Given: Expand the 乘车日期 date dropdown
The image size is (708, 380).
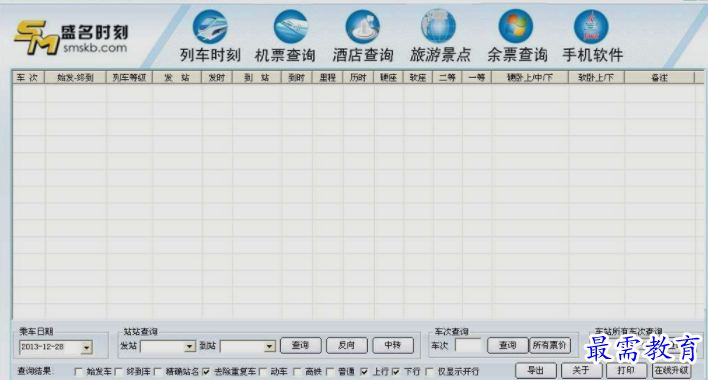Looking at the screenshot, I should [x=86, y=347].
